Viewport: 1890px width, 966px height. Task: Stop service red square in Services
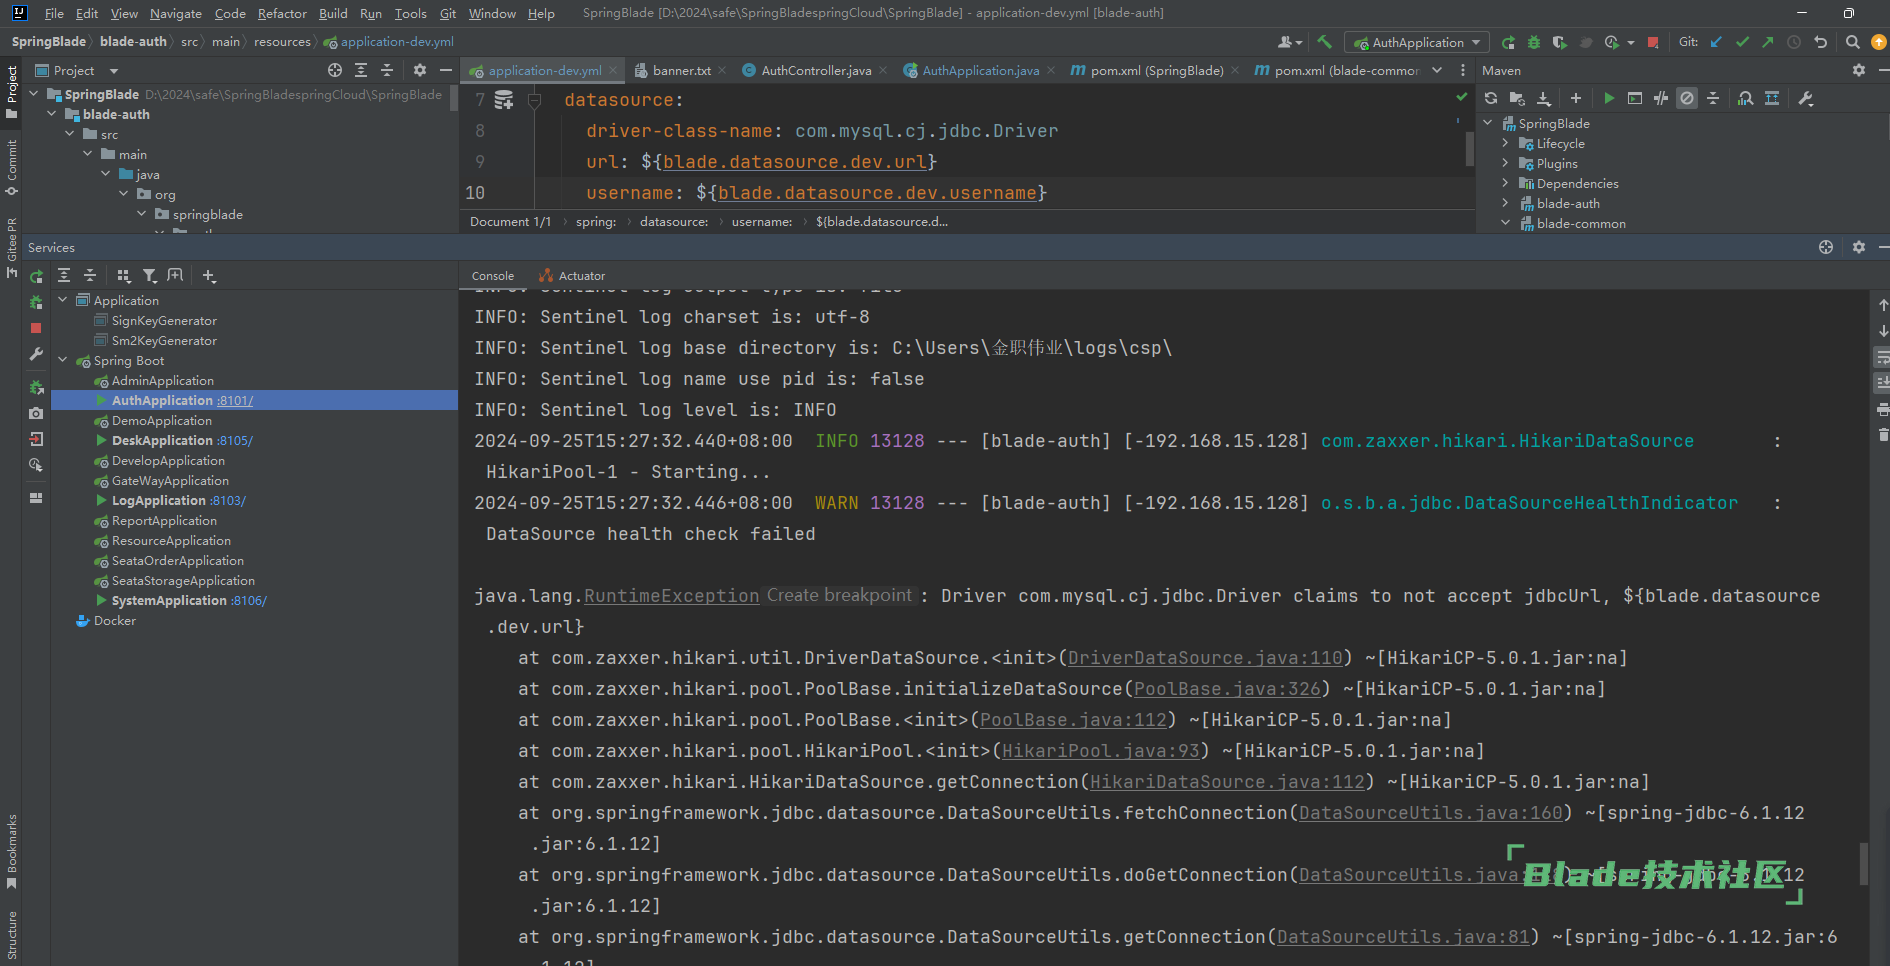coord(36,328)
